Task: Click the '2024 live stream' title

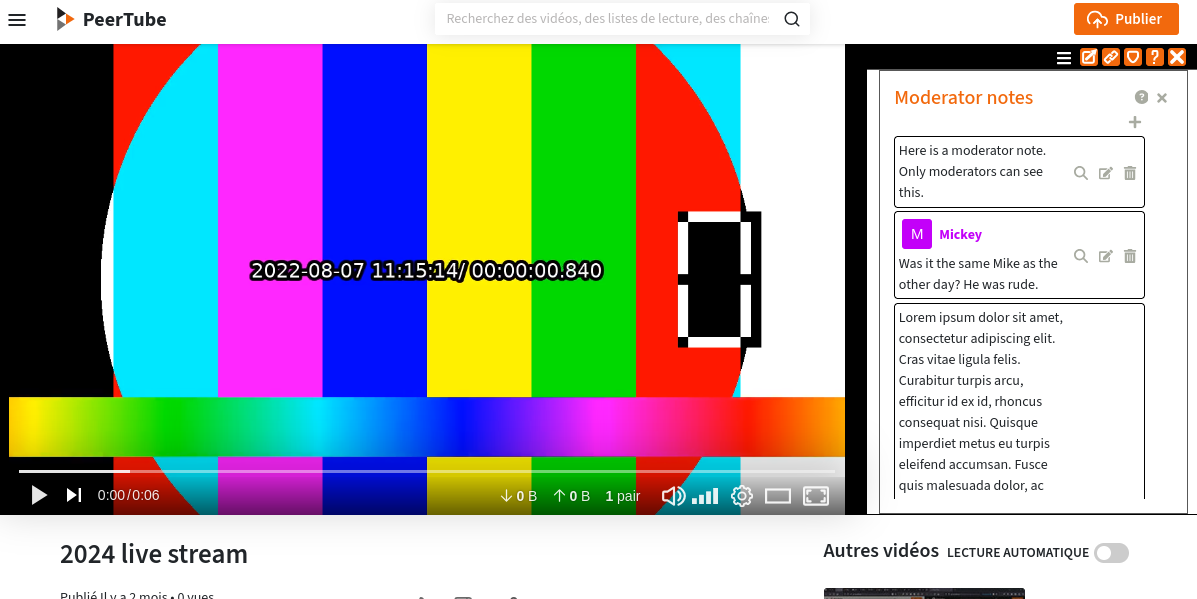Action: point(153,554)
